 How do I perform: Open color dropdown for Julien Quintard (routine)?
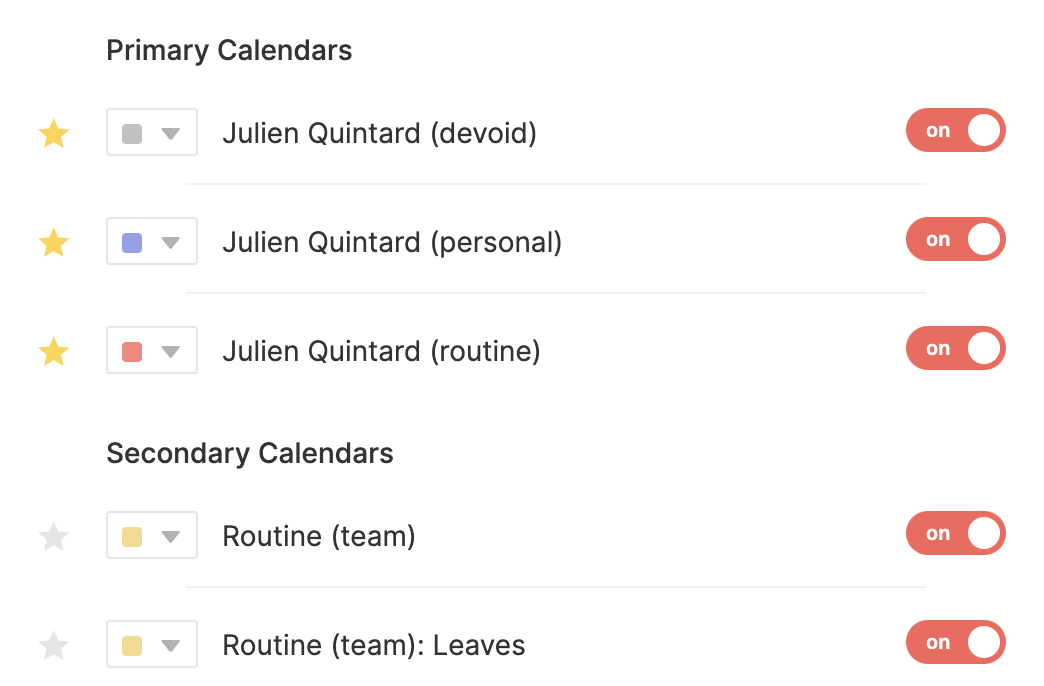tap(170, 351)
